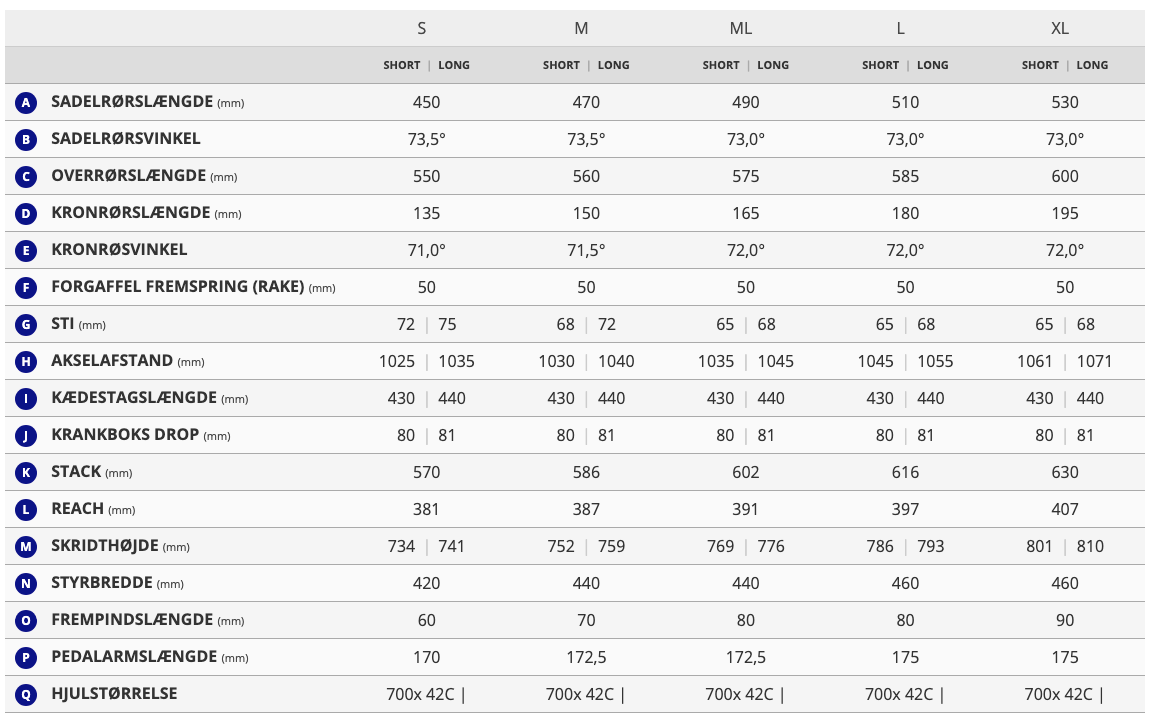Click the SHORT label under size L

click(880, 65)
